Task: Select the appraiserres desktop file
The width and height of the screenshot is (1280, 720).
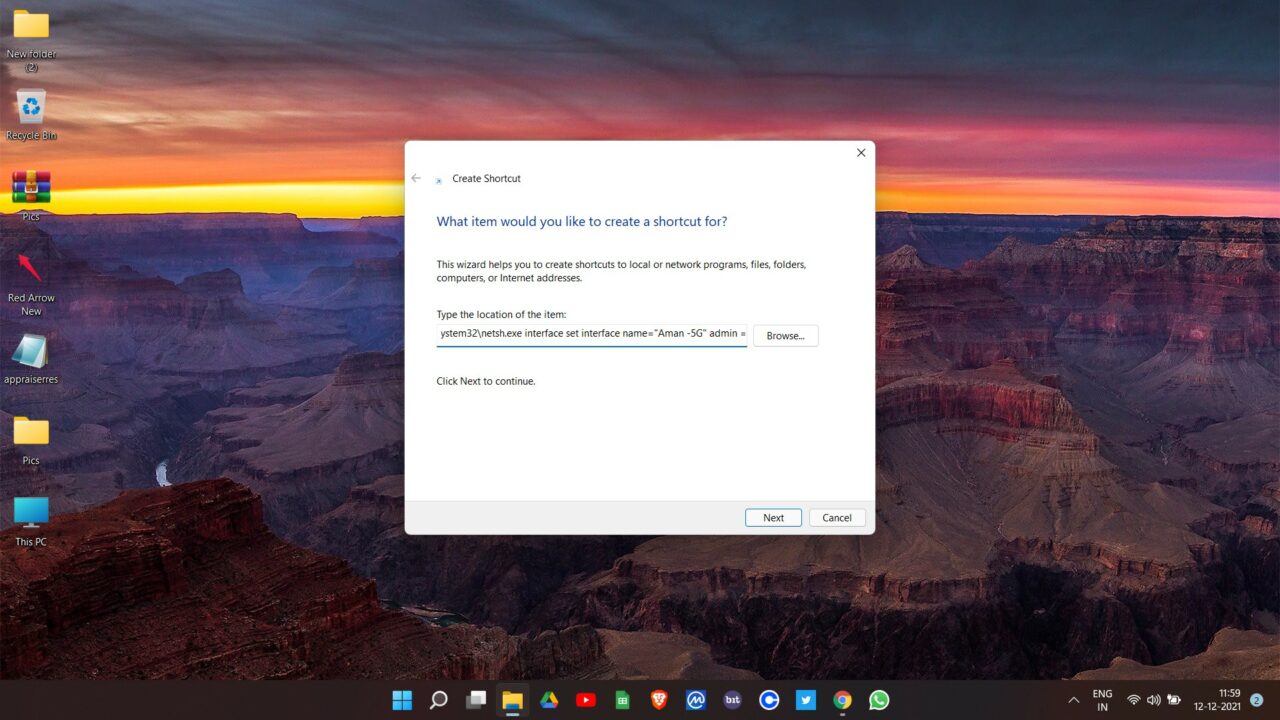Action: (31, 359)
